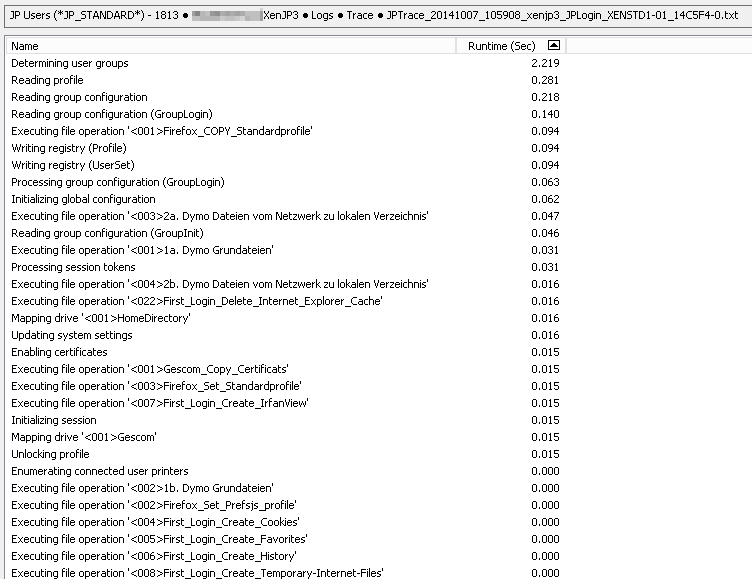Select 'Enumerating connected user printers' row
Image resolution: width=752 pixels, height=579 pixels.
[x=99, y=471]
